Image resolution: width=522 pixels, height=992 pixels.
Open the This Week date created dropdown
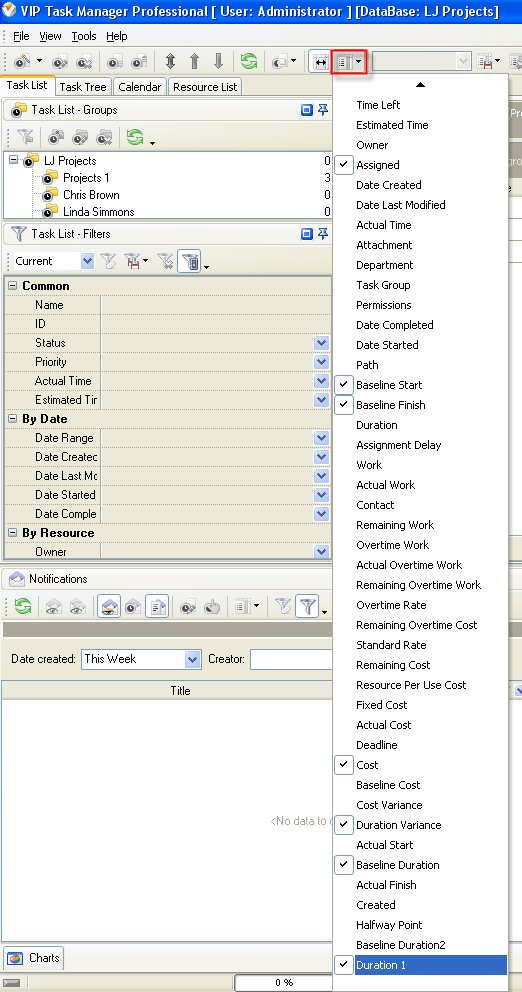(x=193, y=659)
